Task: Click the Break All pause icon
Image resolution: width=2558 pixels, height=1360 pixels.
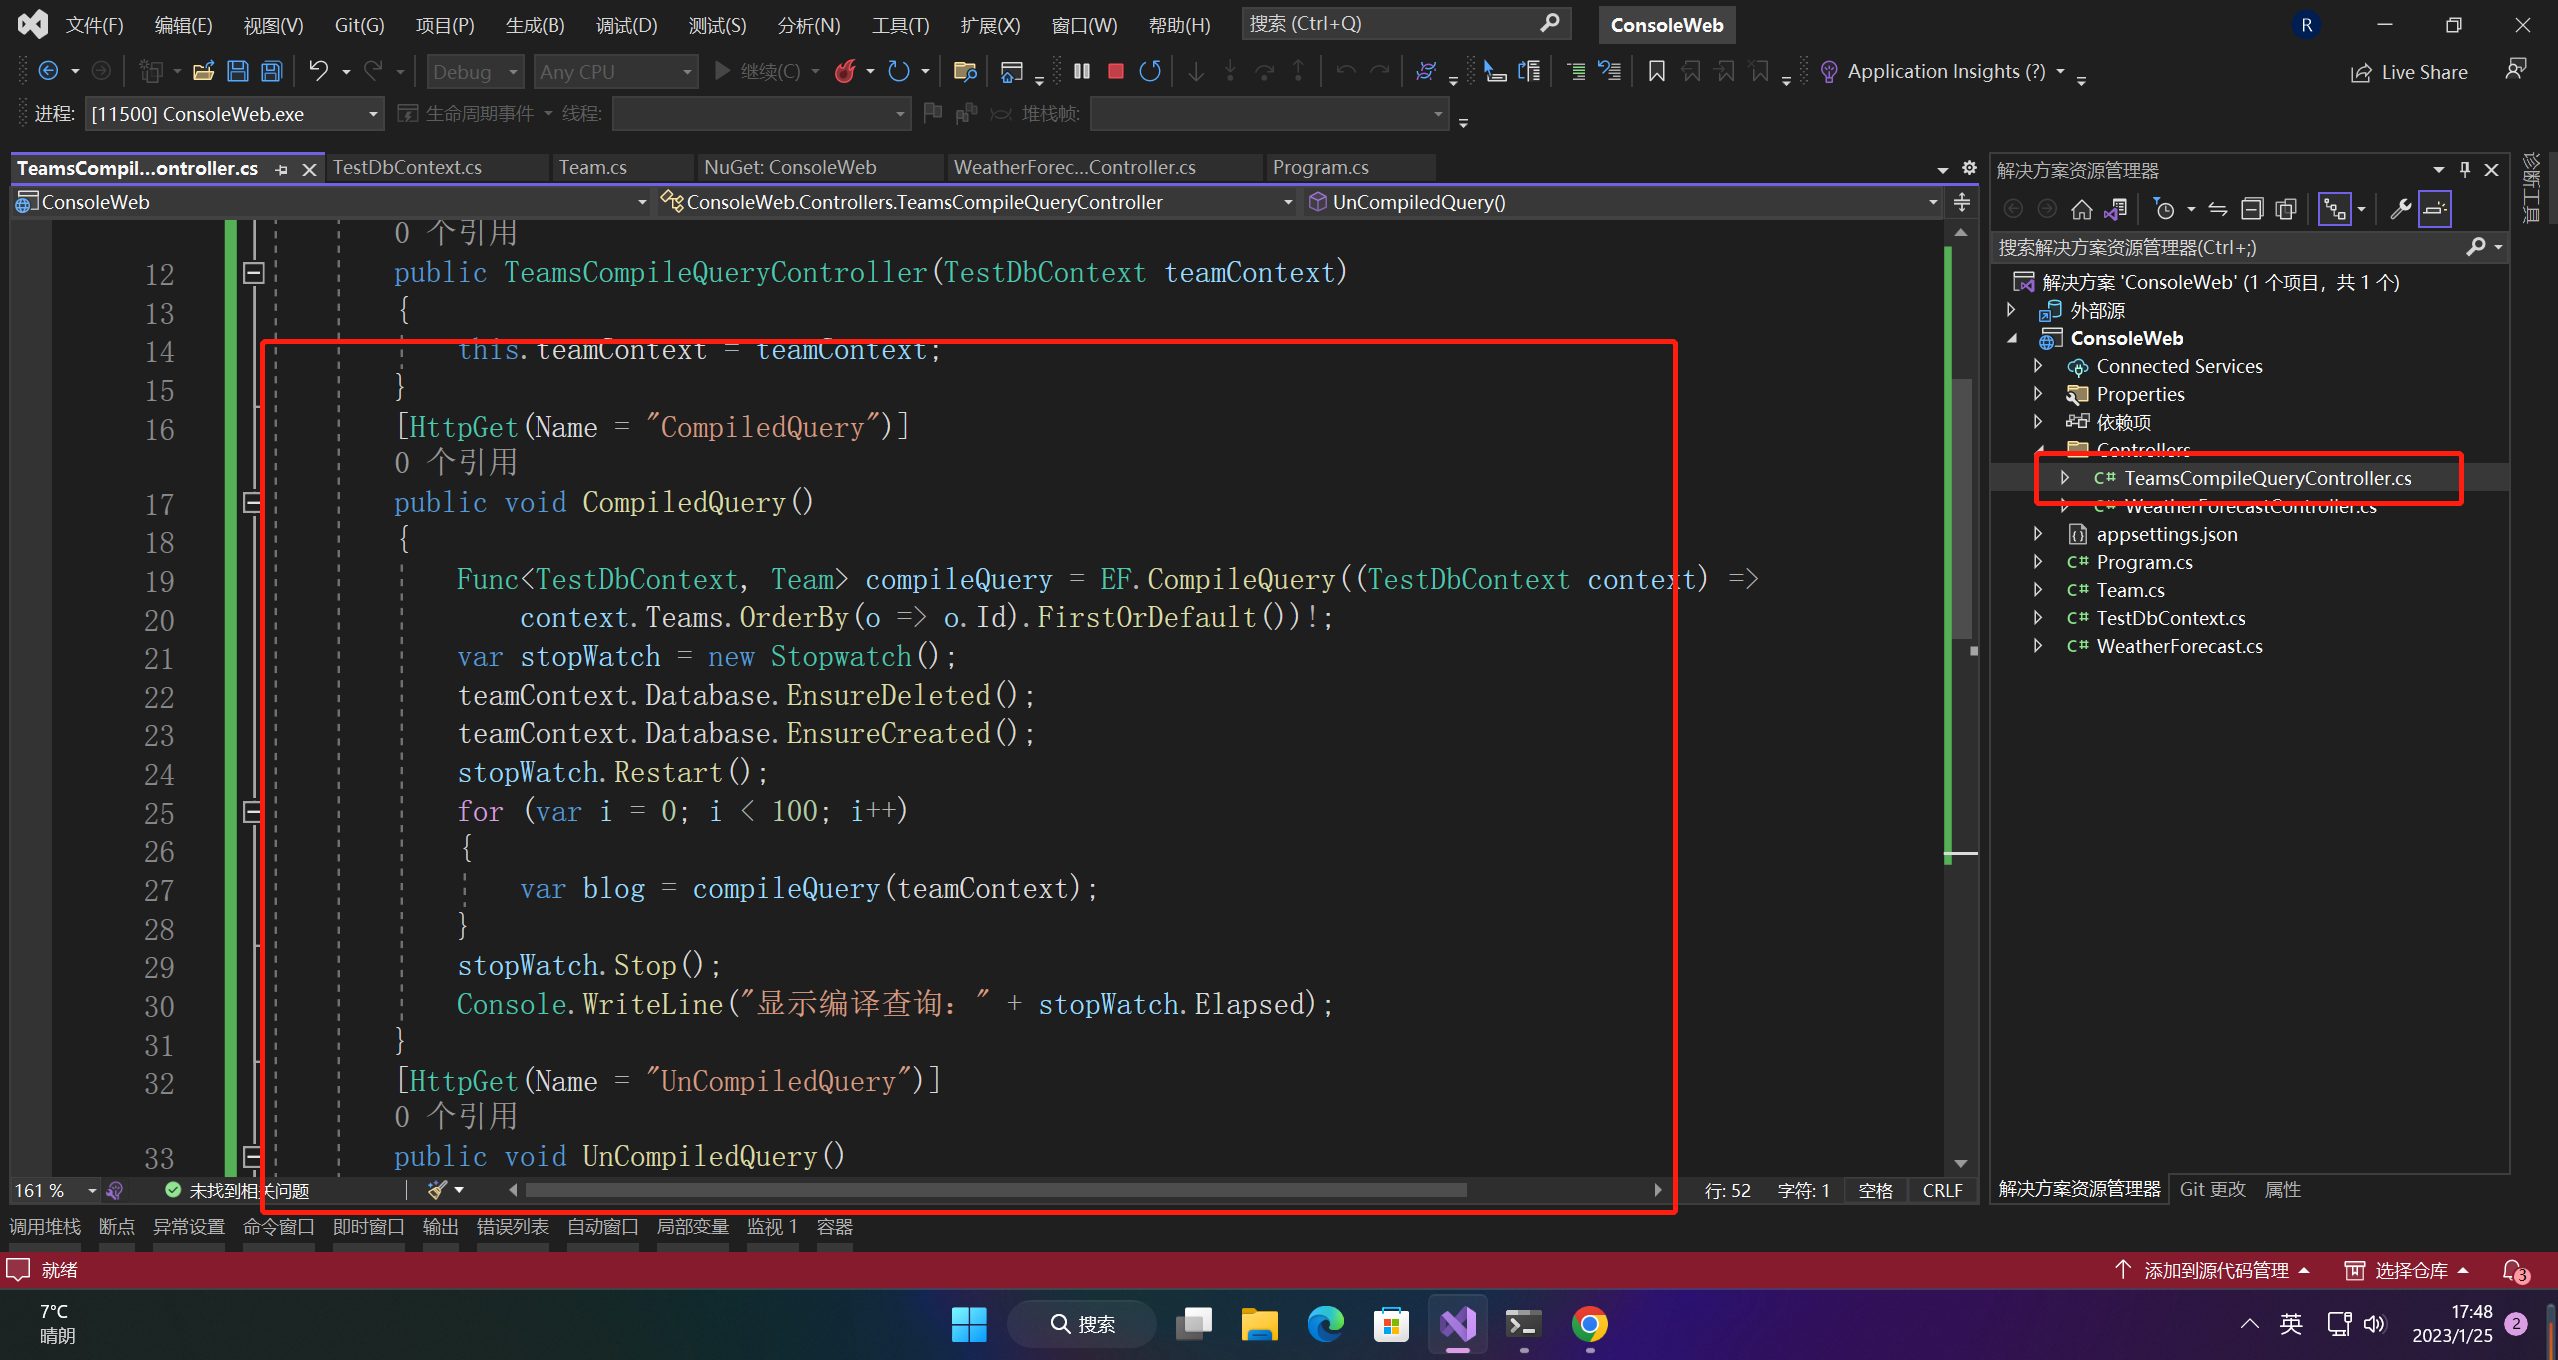Action: [1082, 71]
